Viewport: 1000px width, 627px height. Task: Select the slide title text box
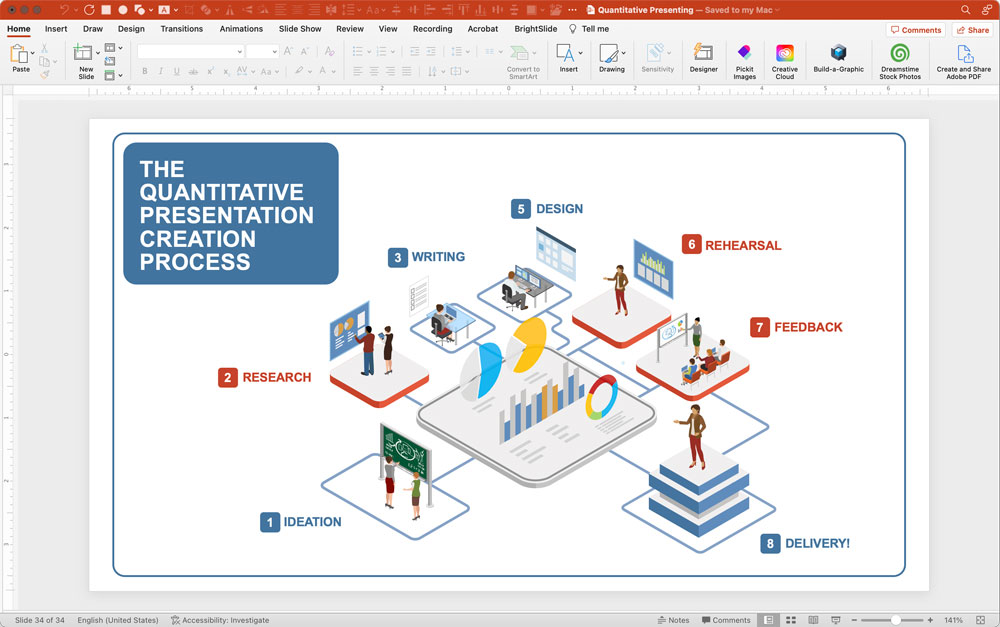click(231, 214)
